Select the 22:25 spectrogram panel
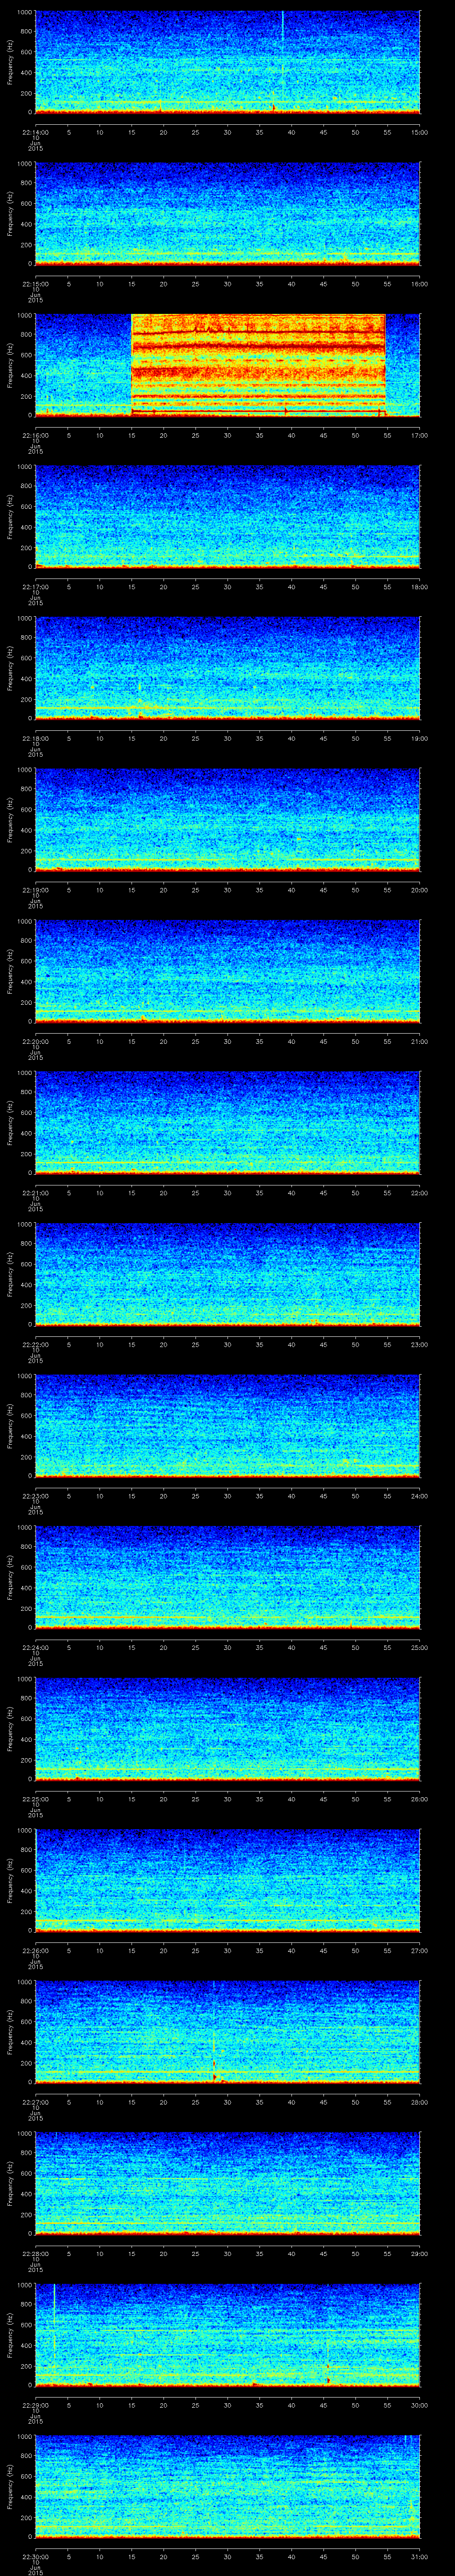Viewport: 455px width, 2576px height. (227, 1729)
